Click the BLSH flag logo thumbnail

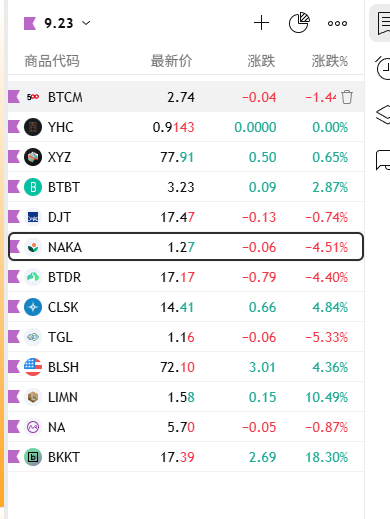pyautogui.click(x=33, y=367)
